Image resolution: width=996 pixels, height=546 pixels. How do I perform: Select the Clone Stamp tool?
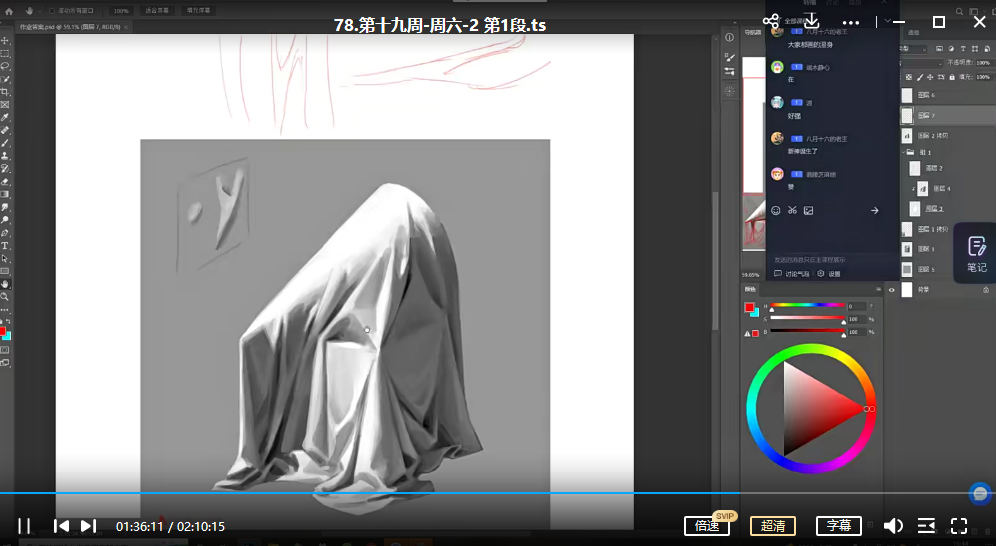click(x=4, y=156)
